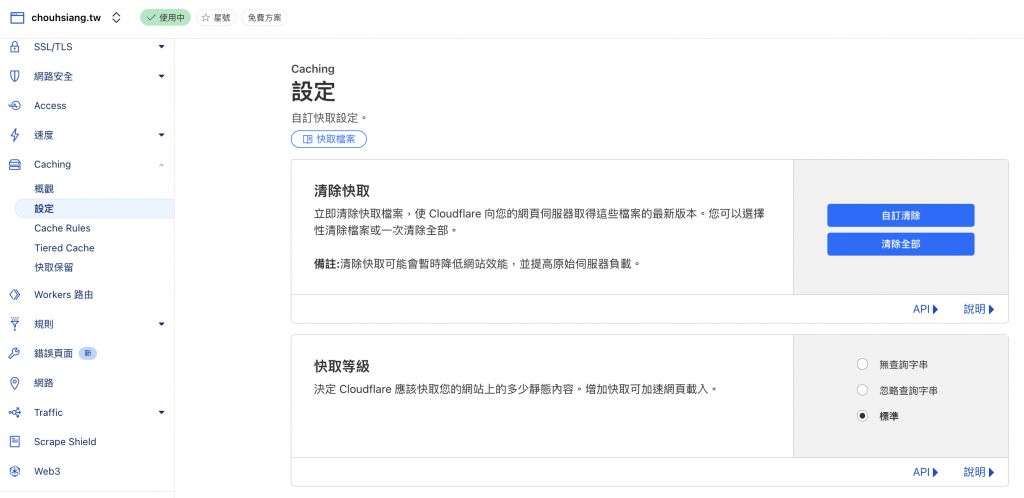Click the 自訂快取設定。 description text

(329, 119)
